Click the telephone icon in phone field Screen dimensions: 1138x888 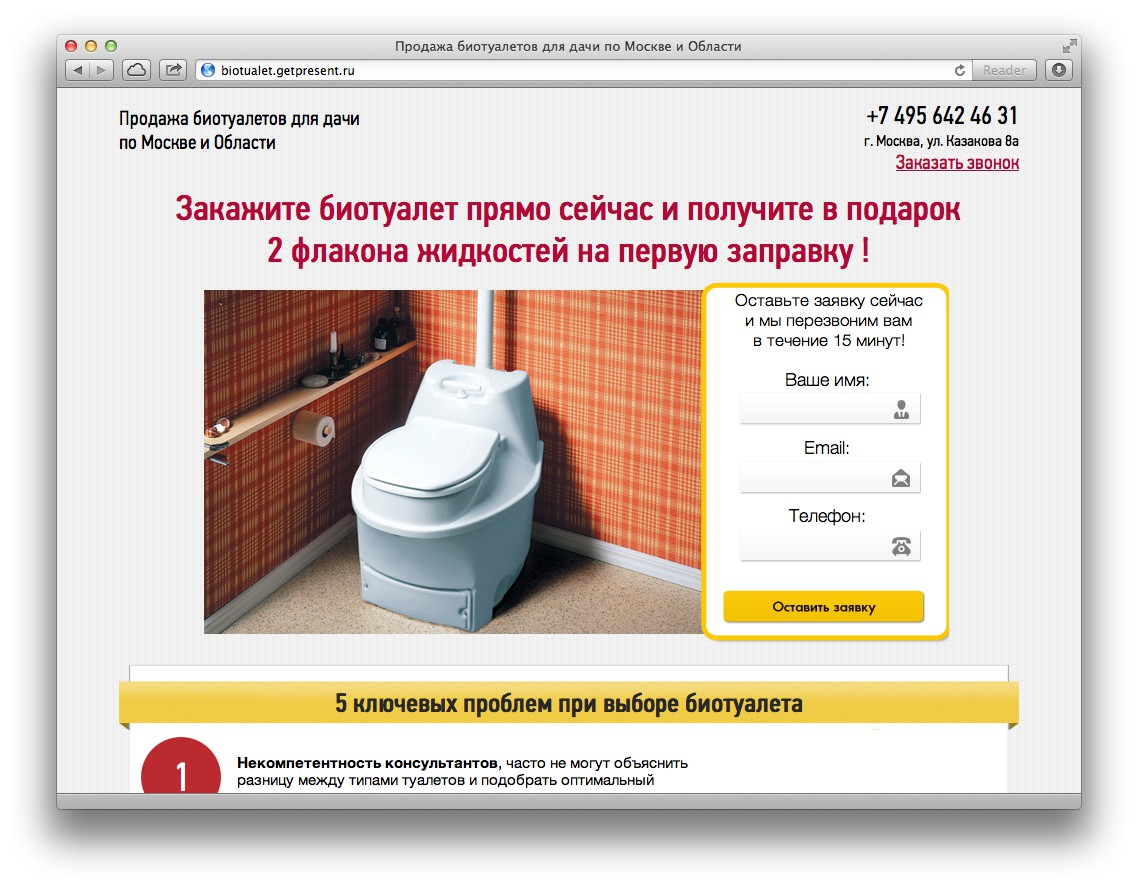pyautogui.click(x=901, y=546)
